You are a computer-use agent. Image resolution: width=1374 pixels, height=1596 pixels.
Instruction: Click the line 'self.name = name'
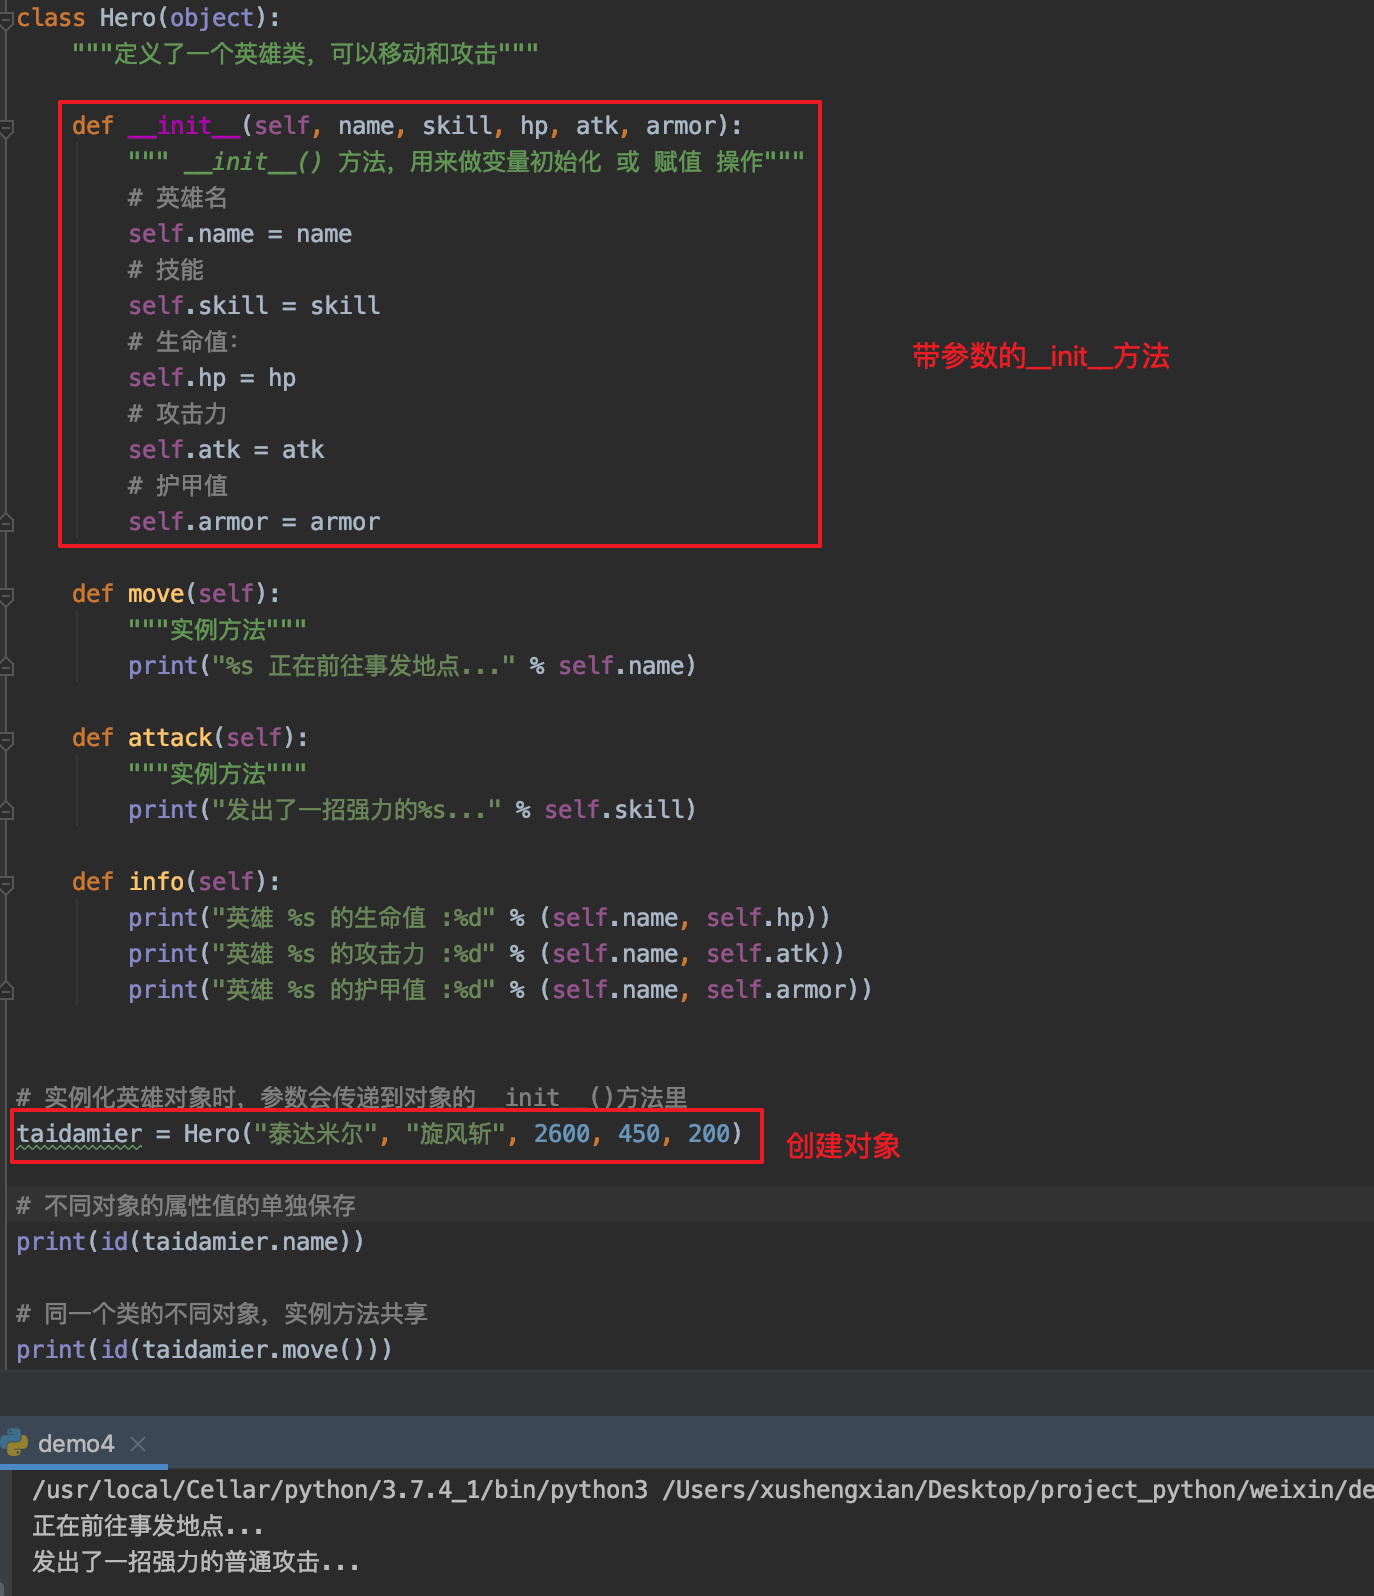click(x=240, y=234)
